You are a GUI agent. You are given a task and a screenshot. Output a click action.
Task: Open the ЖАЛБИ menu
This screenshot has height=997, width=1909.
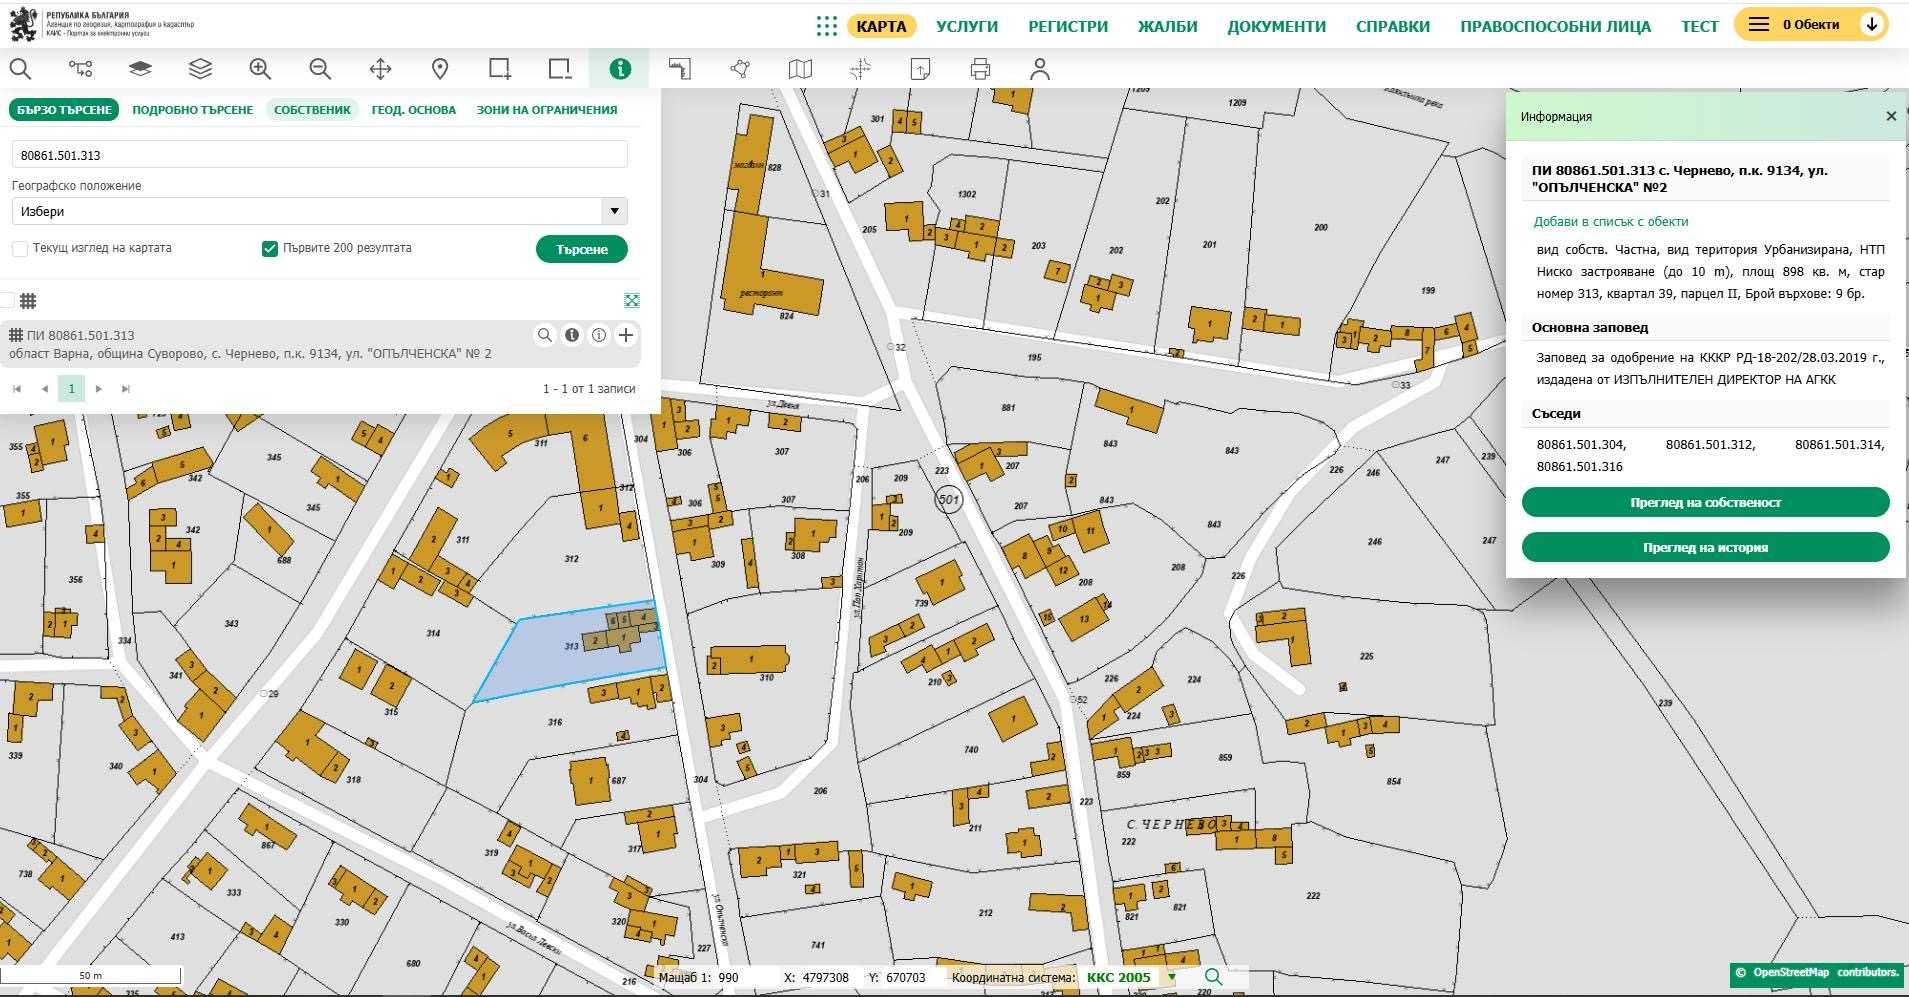click(1167, 26)
